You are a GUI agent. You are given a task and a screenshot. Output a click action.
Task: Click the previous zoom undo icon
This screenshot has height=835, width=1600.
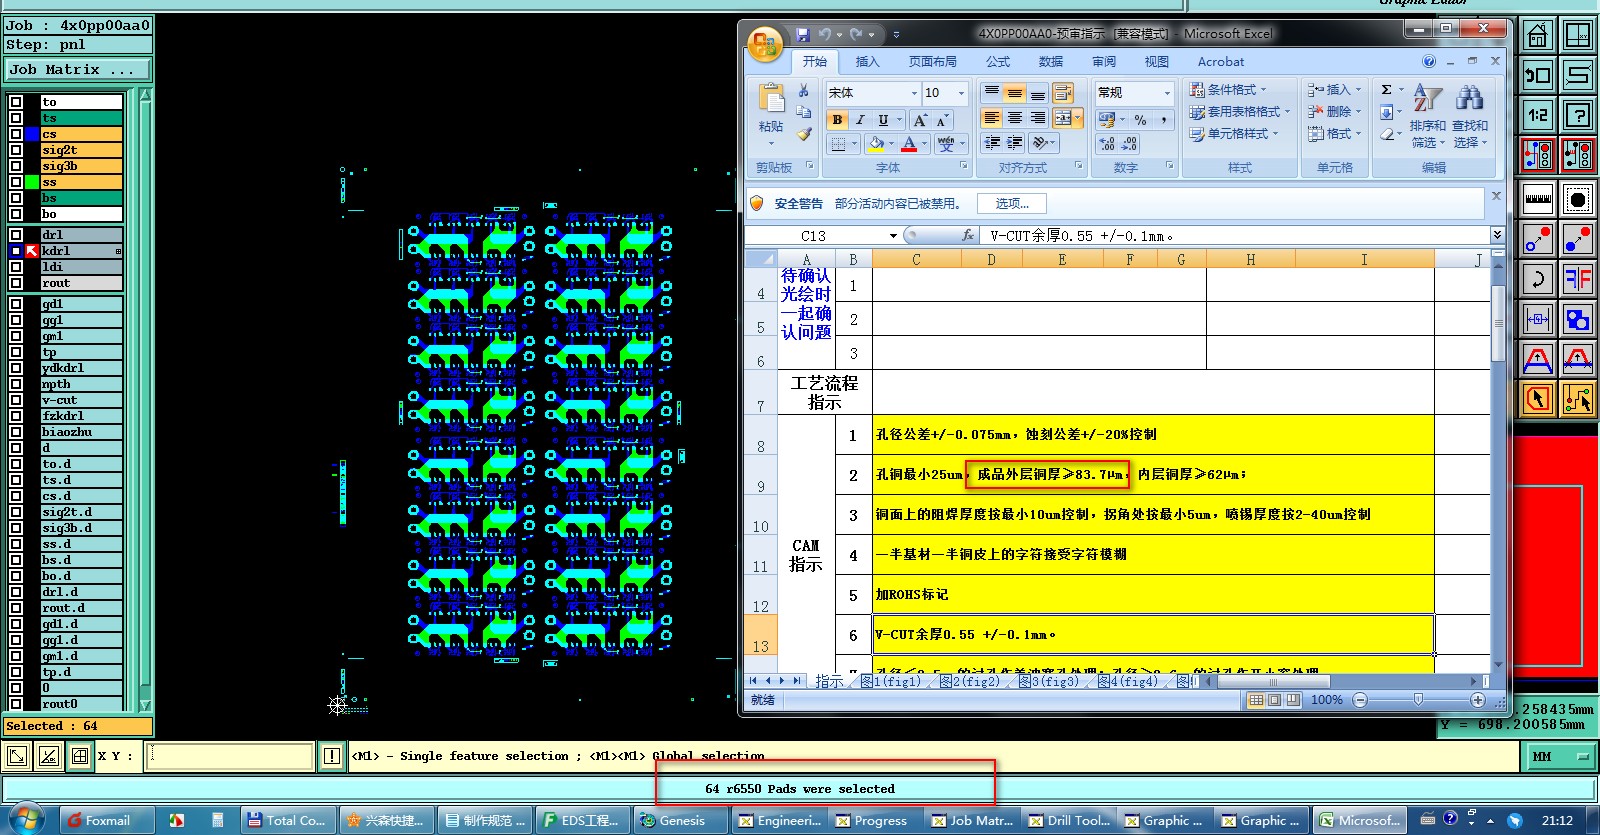(1538, 75)
